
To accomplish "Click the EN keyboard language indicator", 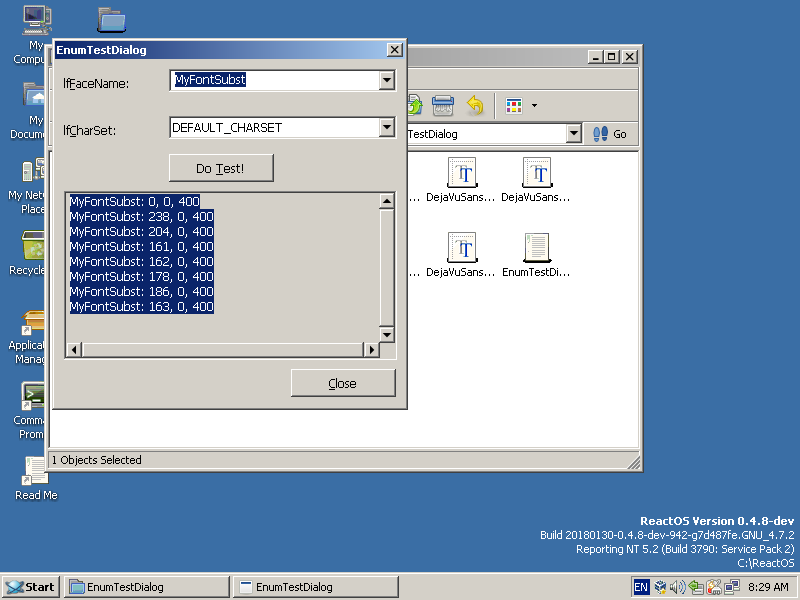I will (641, 587).
